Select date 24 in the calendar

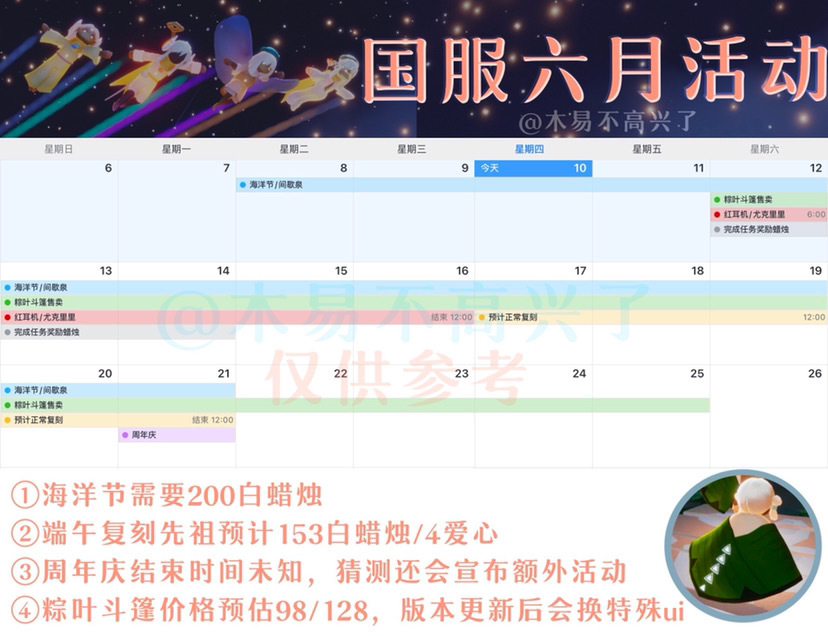579,373
